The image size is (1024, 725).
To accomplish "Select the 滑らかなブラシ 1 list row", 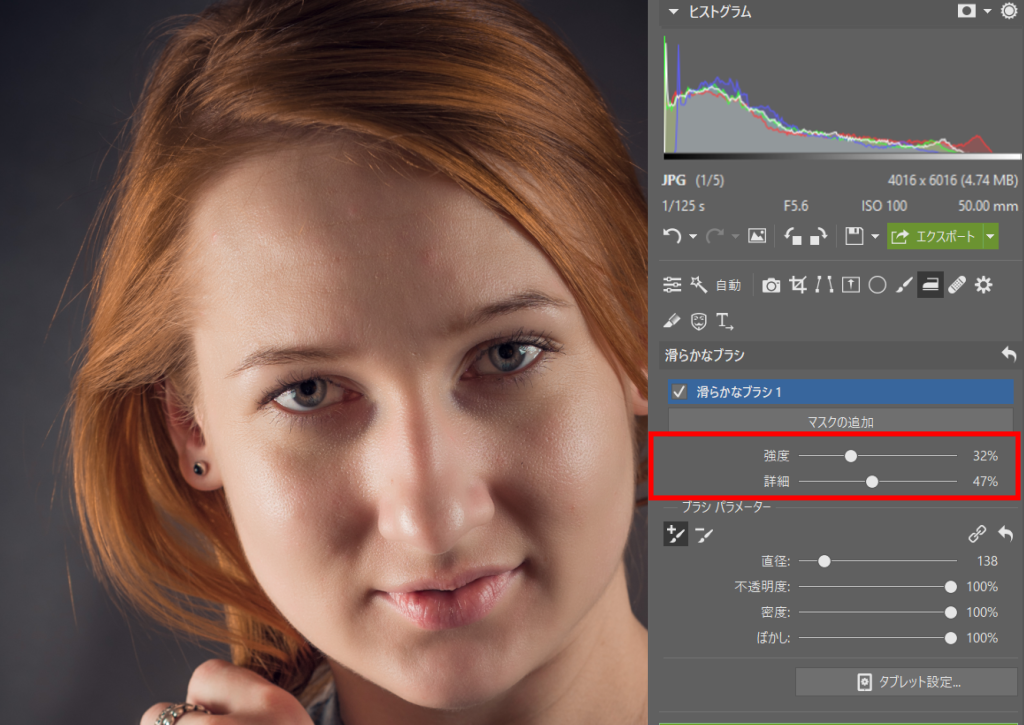I will coord(841,392).
